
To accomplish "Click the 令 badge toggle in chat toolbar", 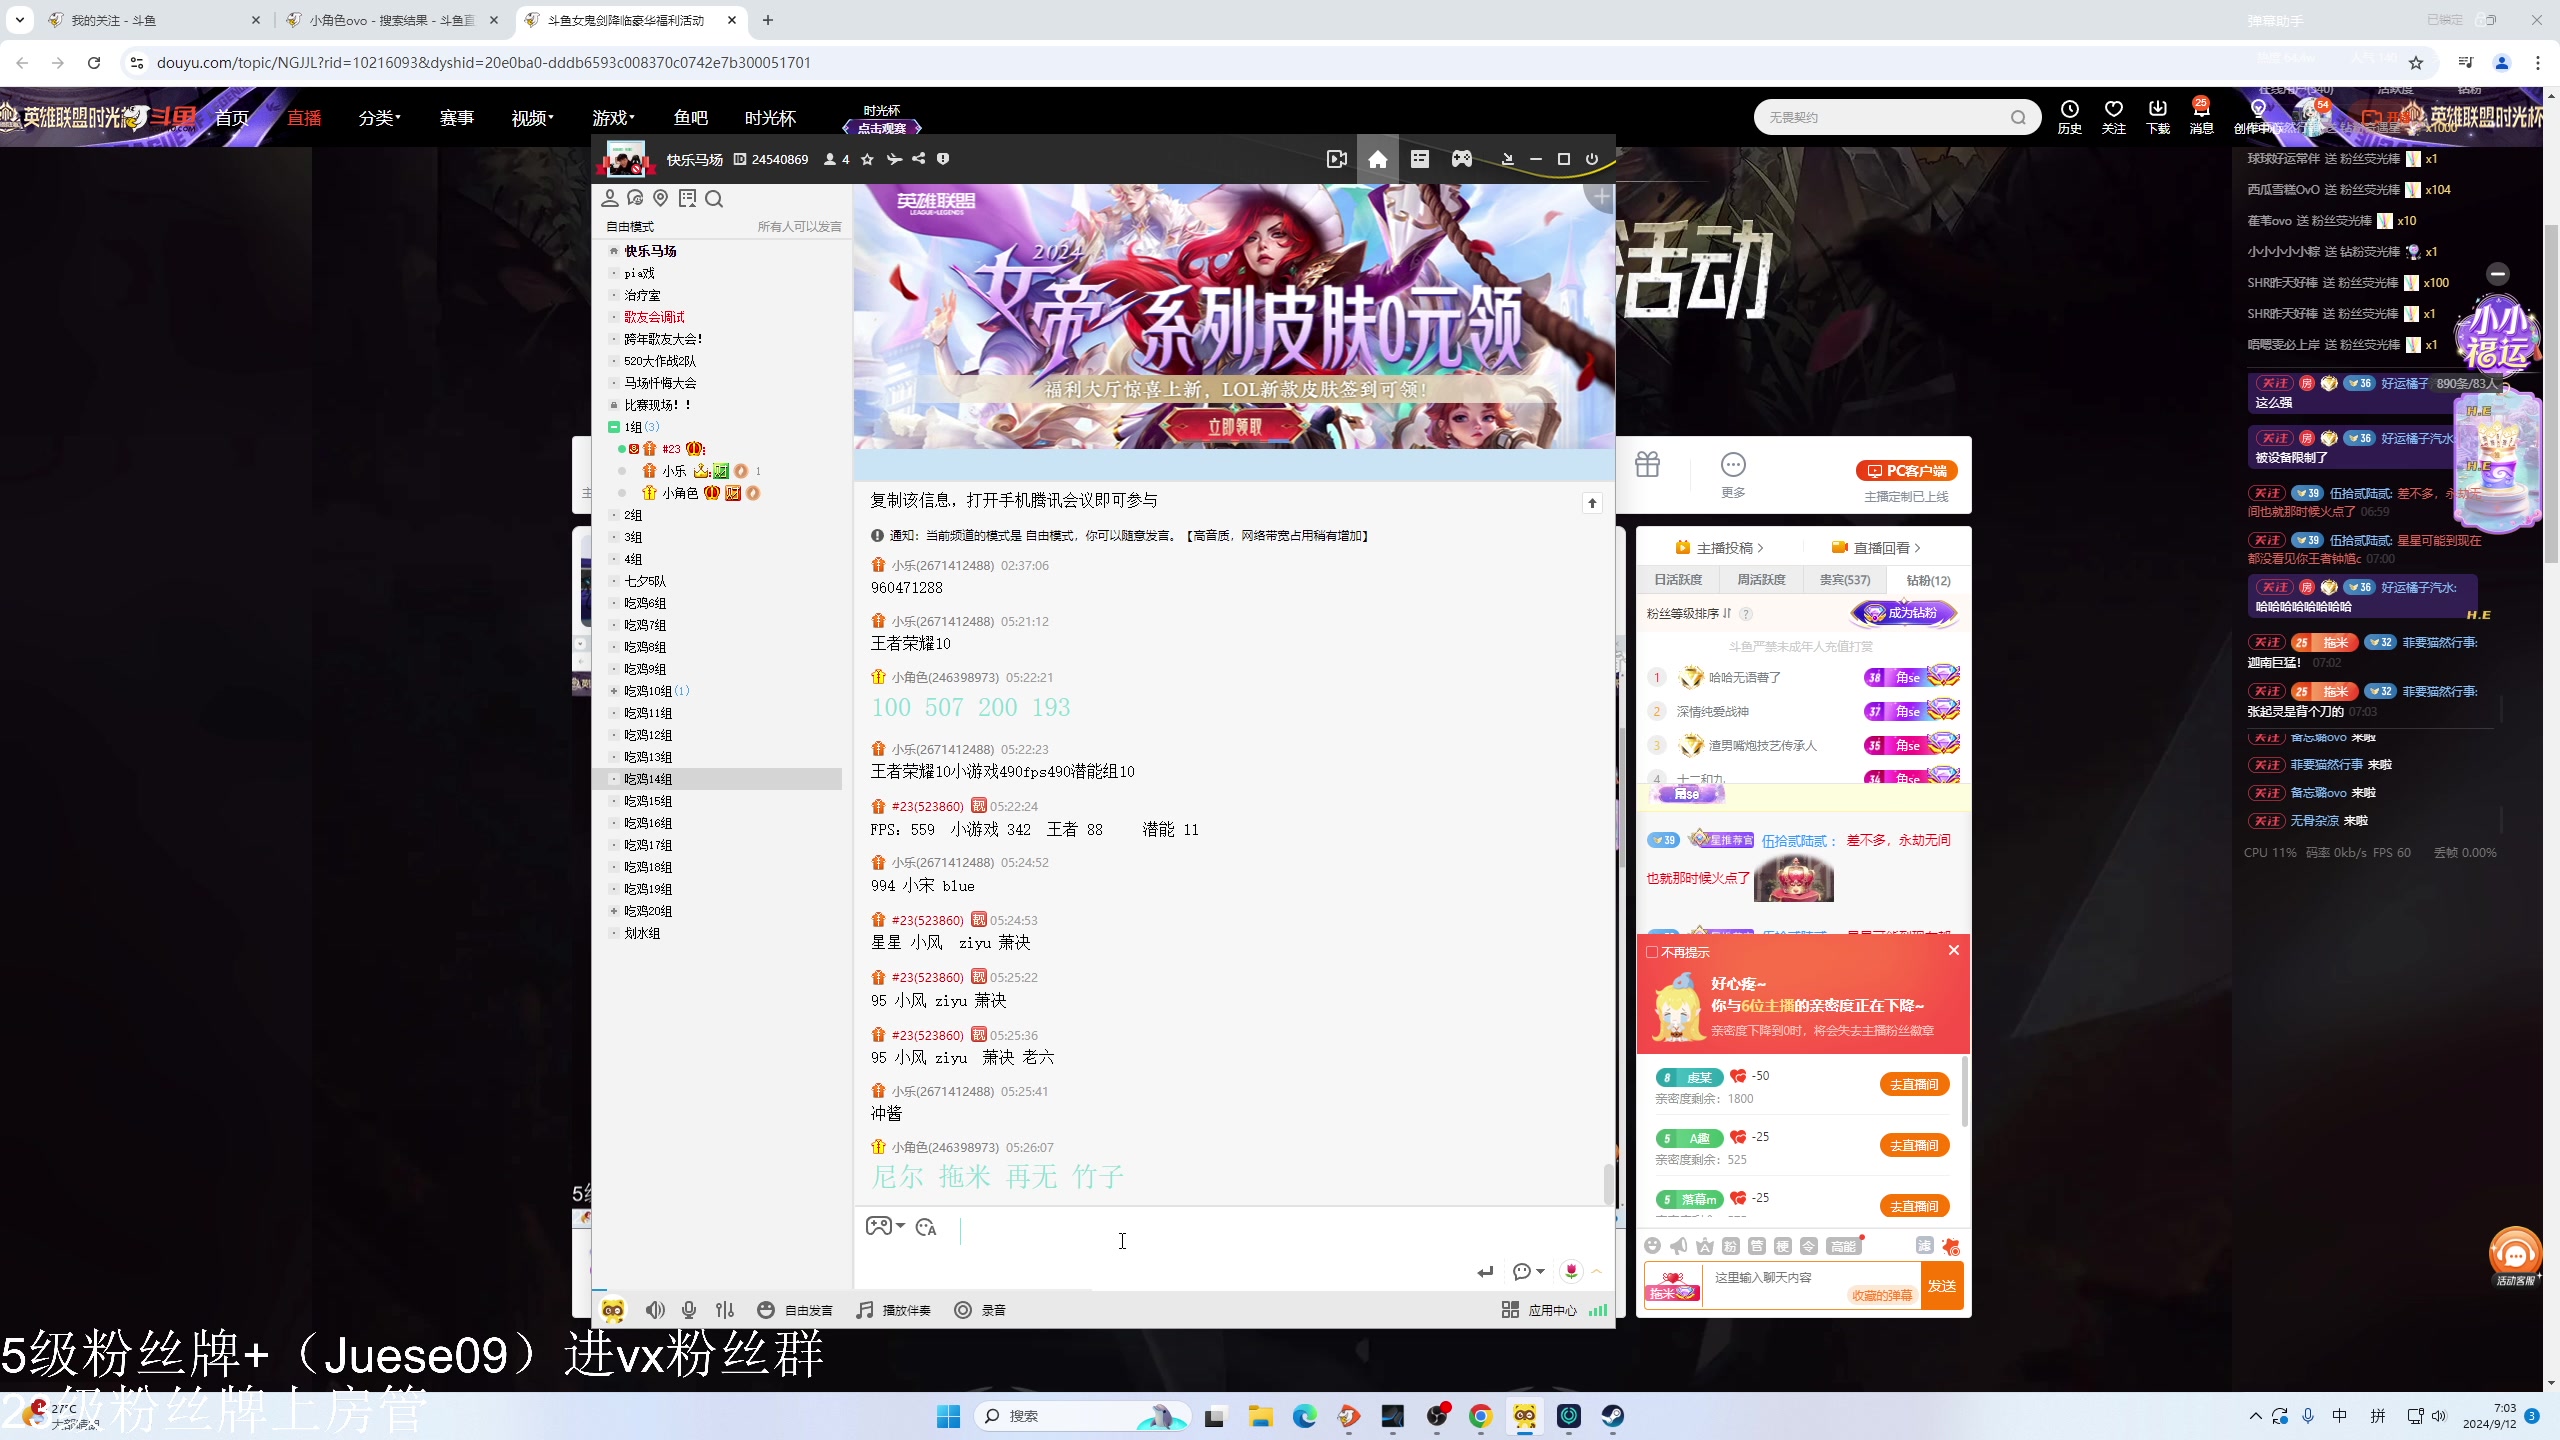I will [x=1809, y=1246].
